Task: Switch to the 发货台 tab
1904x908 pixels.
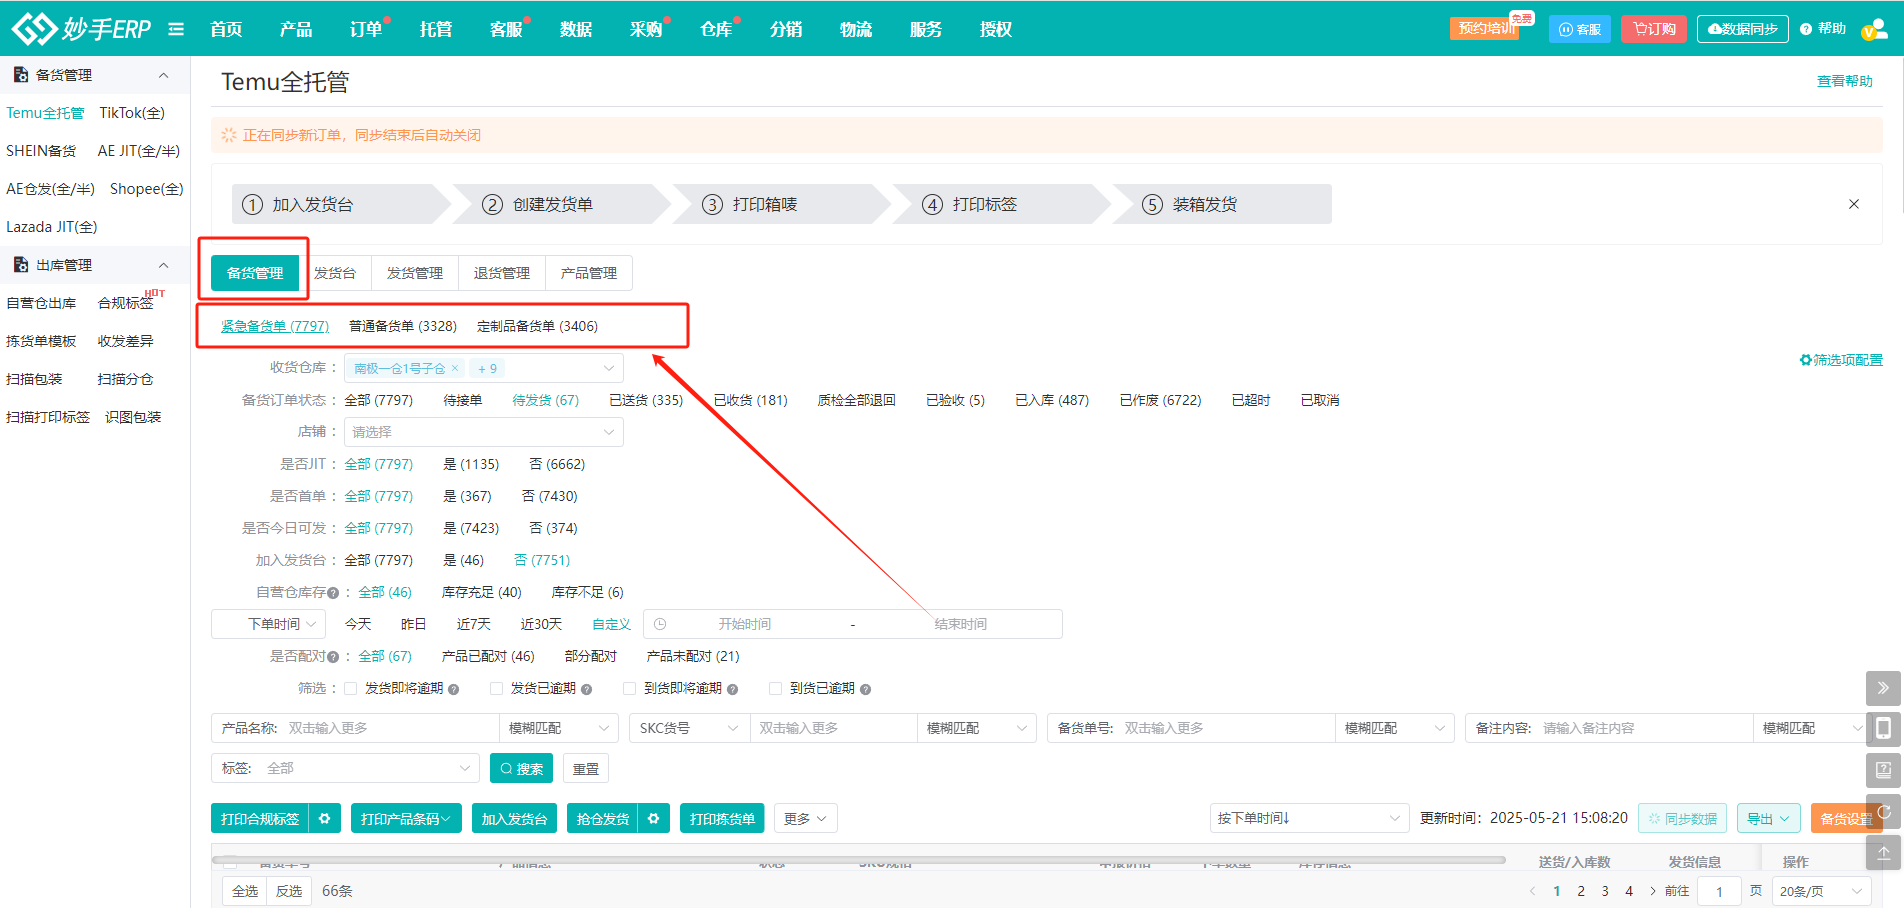Action: pos(335,273)
